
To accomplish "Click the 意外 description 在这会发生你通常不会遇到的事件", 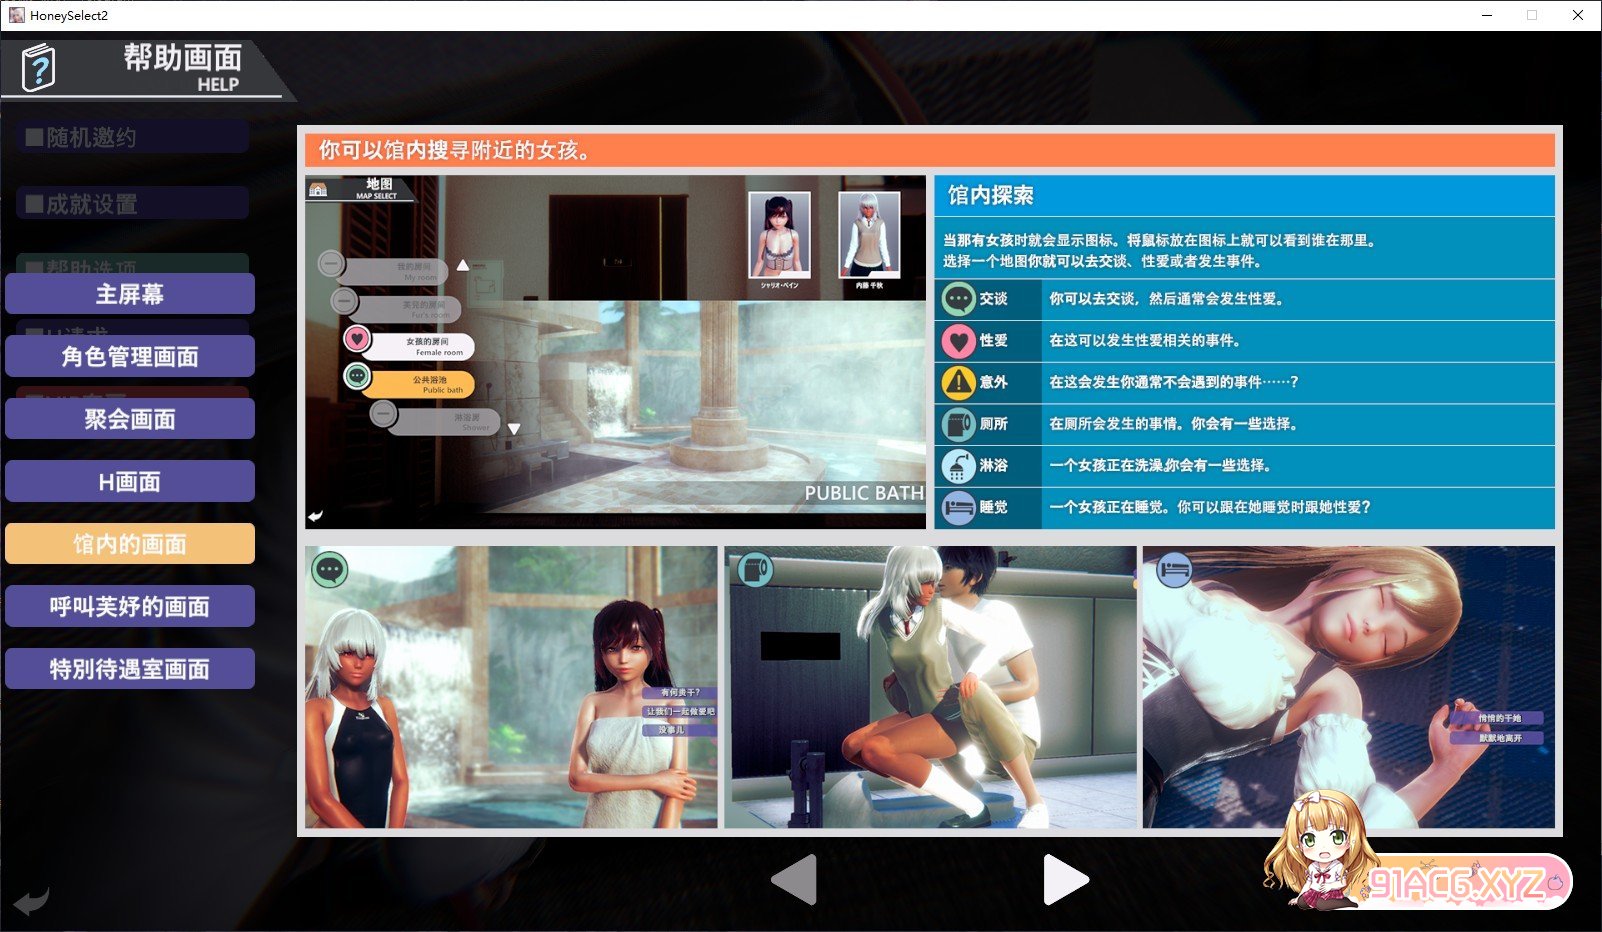I will (1174, 382).
